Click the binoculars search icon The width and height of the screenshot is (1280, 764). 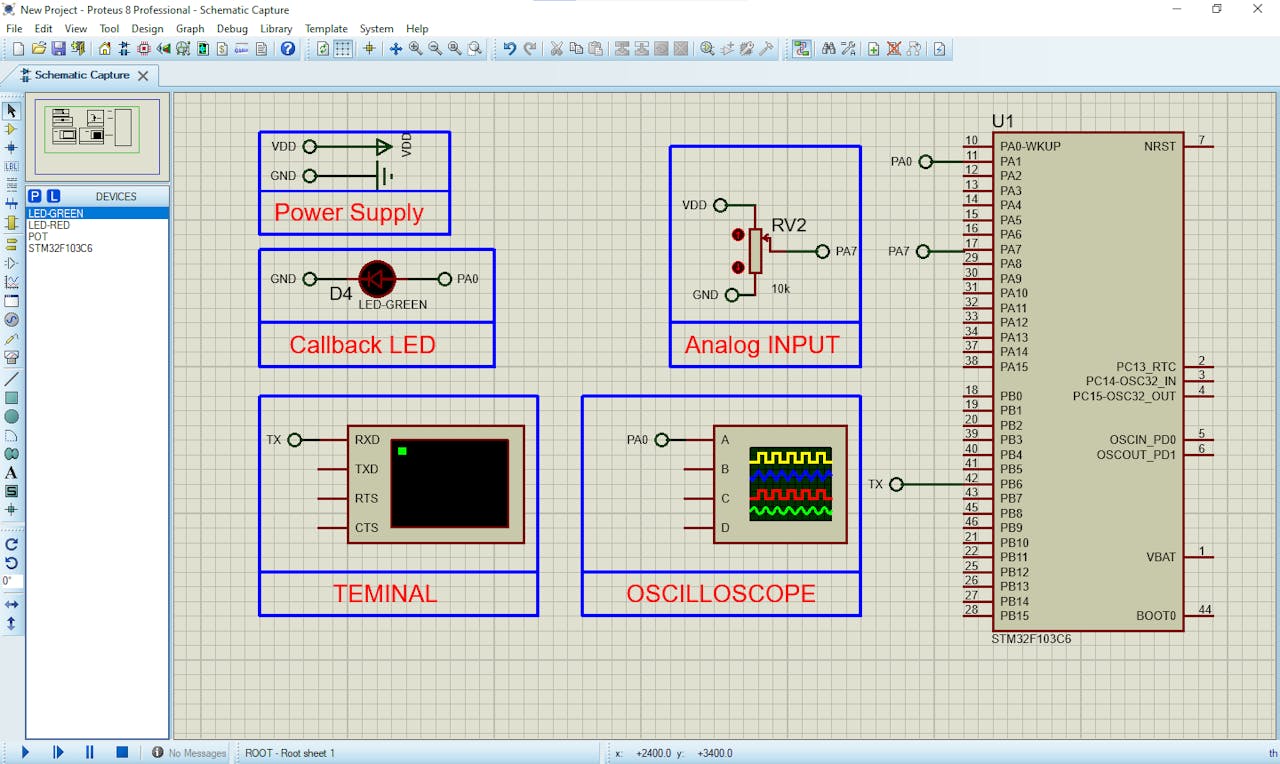(828, 49)
